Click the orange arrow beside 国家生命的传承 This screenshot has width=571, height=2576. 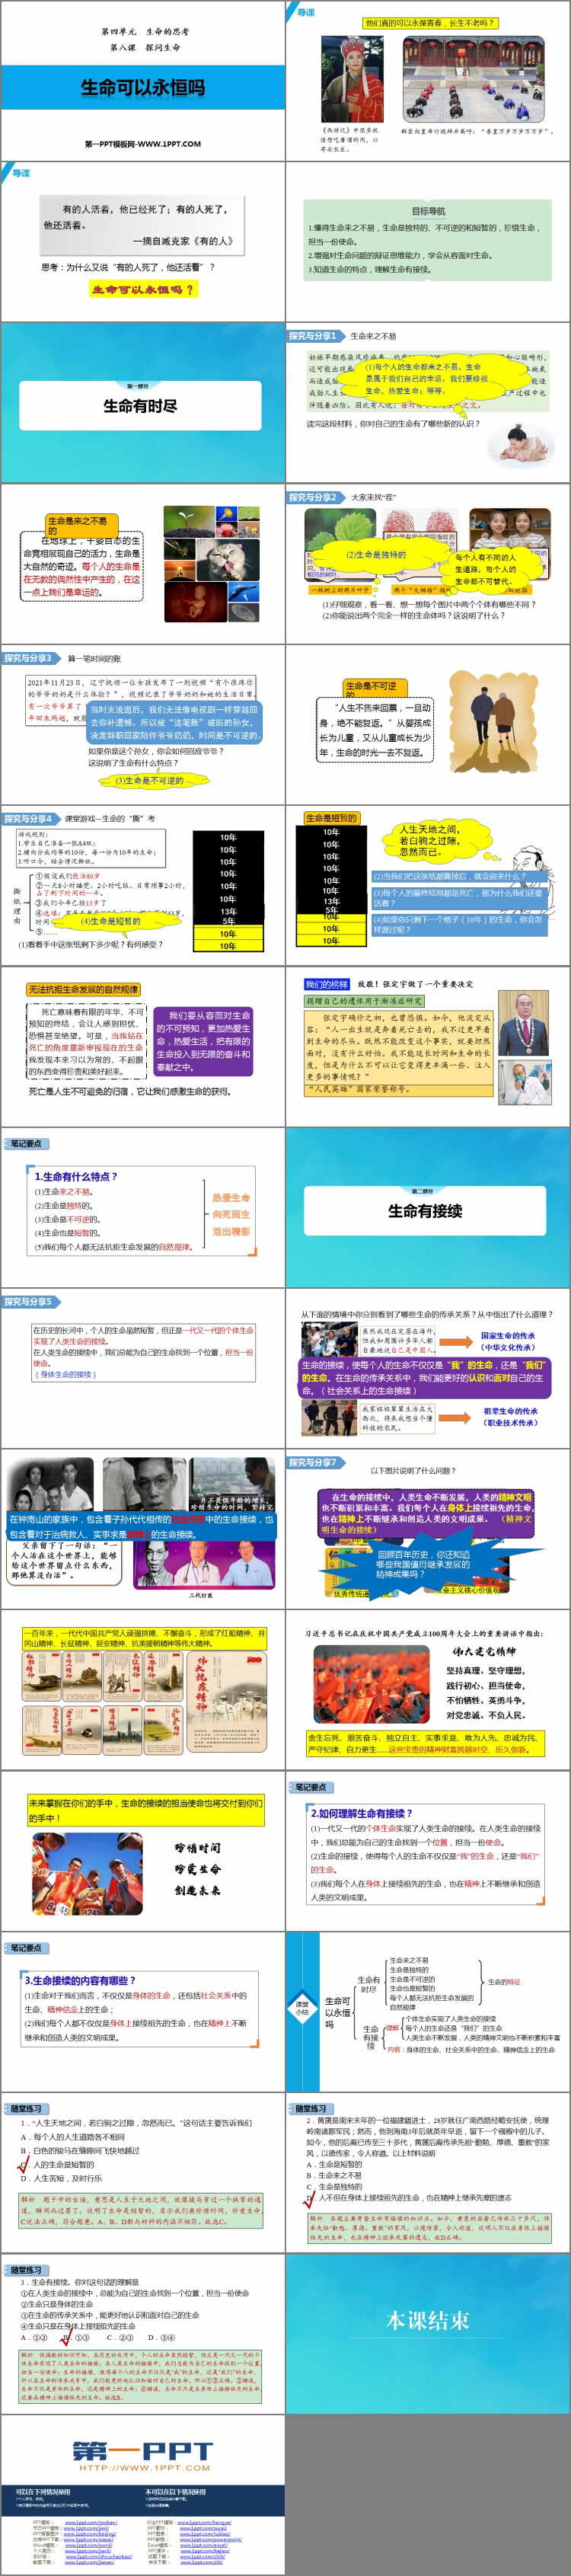tap(456, 1341)
